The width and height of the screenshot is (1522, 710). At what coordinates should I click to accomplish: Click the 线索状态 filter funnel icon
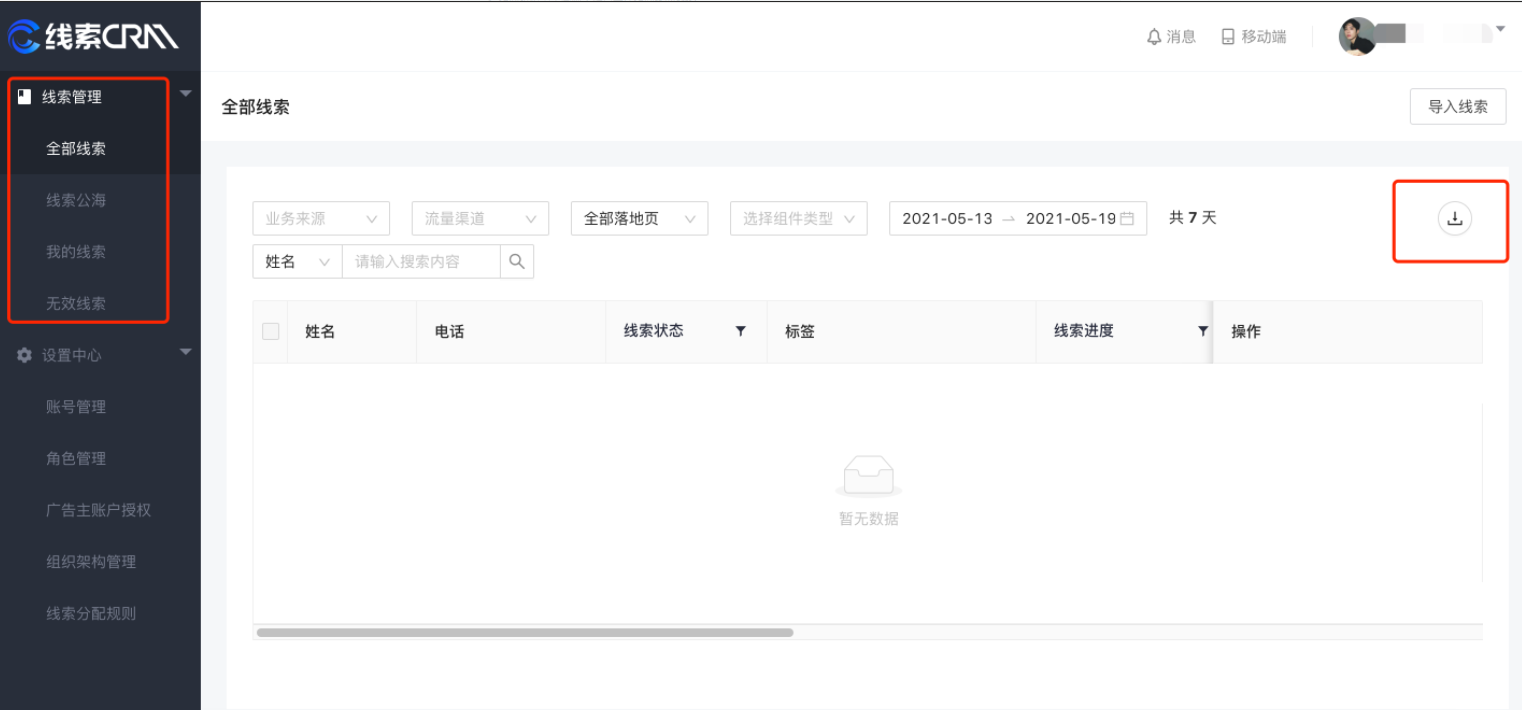[x=741, y=331]
